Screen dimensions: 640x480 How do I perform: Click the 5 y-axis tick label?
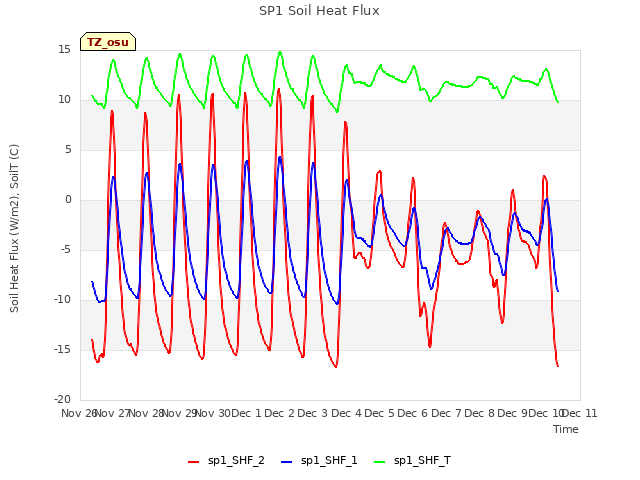tap(68, 150)
